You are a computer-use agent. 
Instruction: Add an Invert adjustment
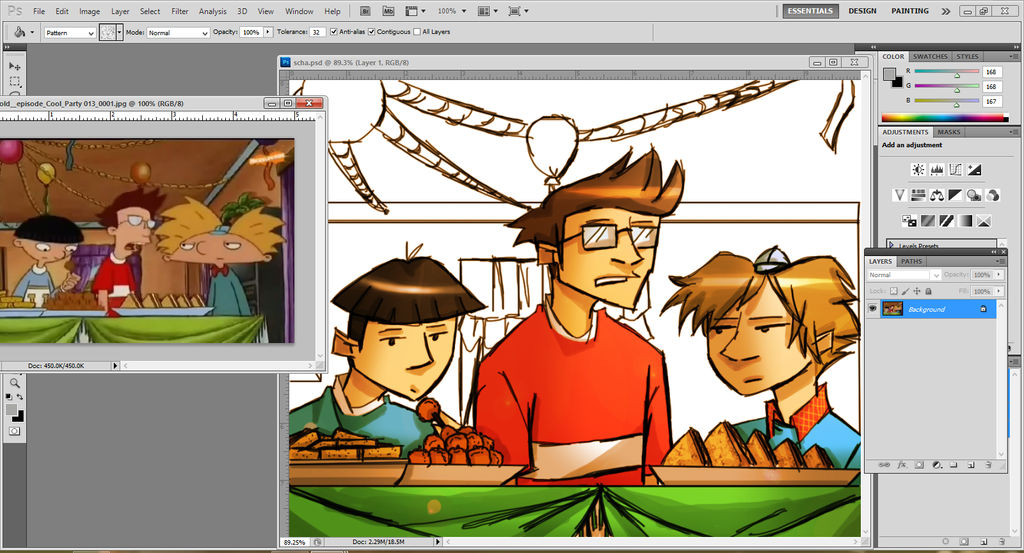coord(909,221)
